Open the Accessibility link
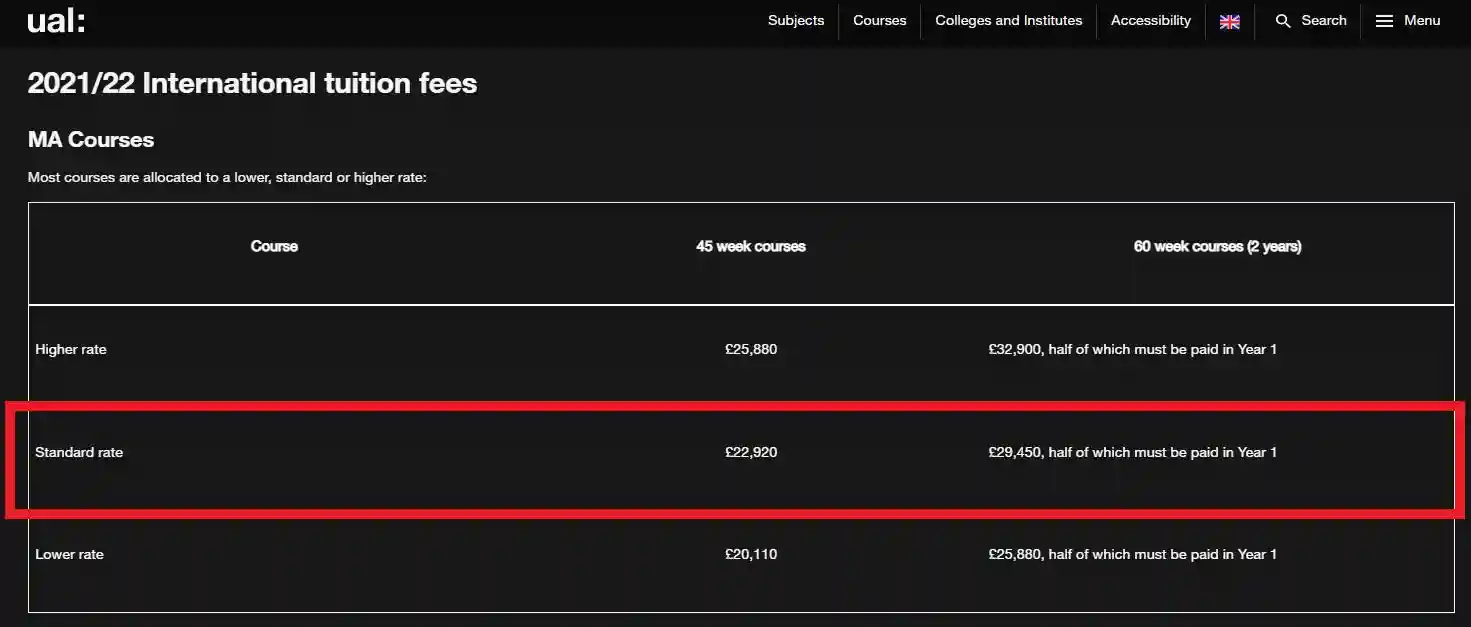This screenshot has height=627, width=1471. 1150,20
